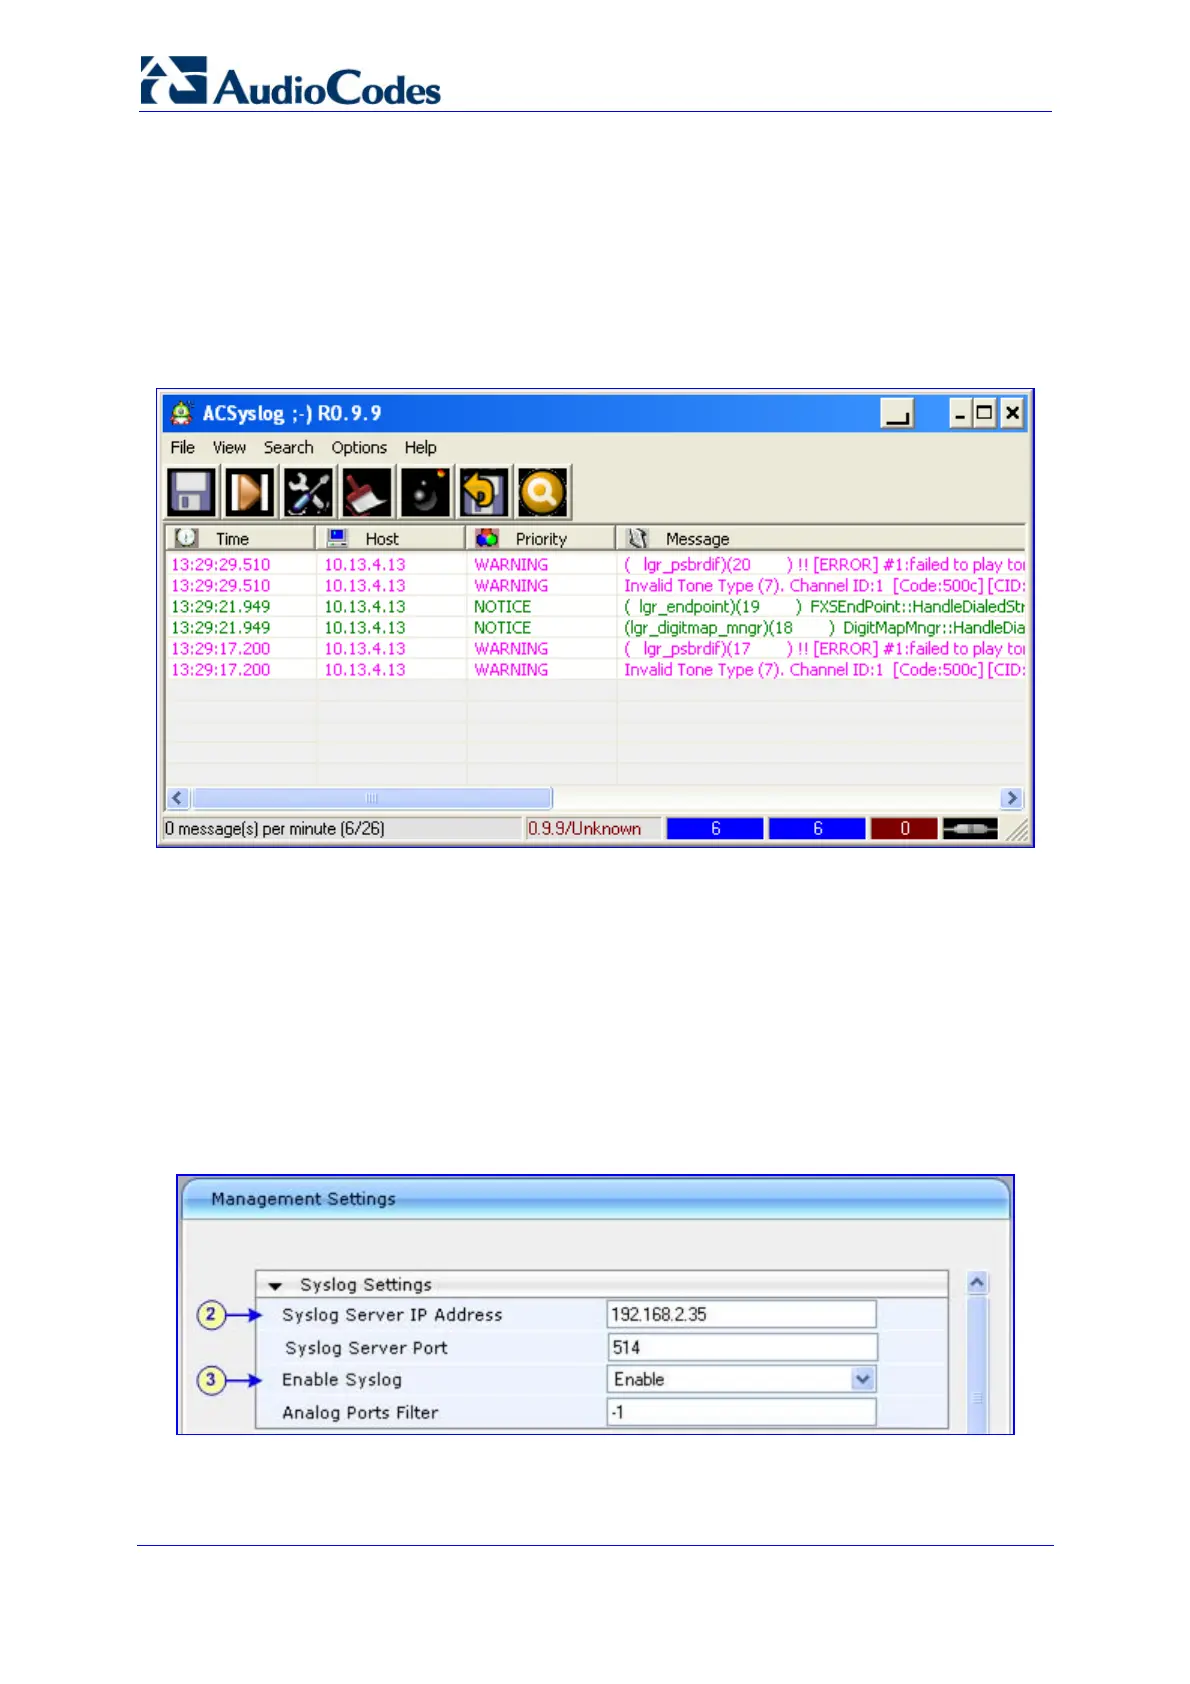Screen dimensions: 1190x1684
Task: Click the Save floppy disk toolbar icon
Action: 191,492
